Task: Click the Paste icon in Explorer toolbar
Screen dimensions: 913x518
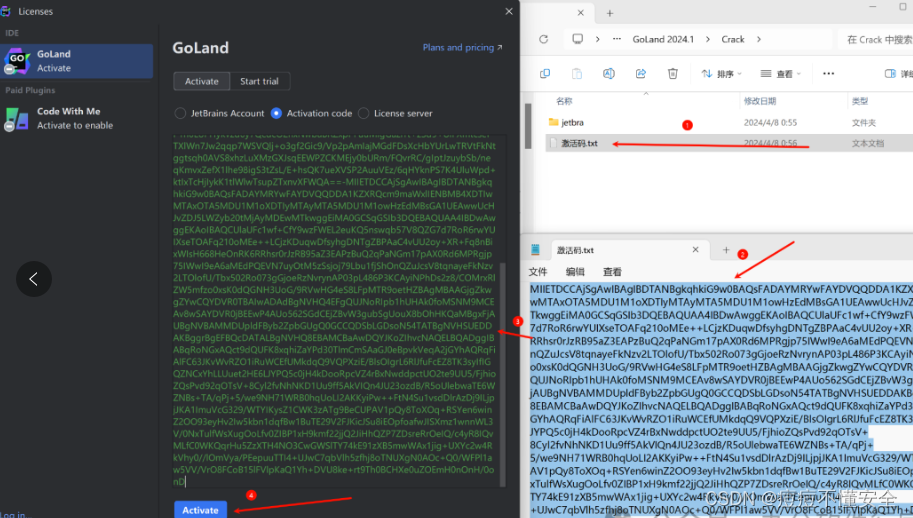Action: 576,73
